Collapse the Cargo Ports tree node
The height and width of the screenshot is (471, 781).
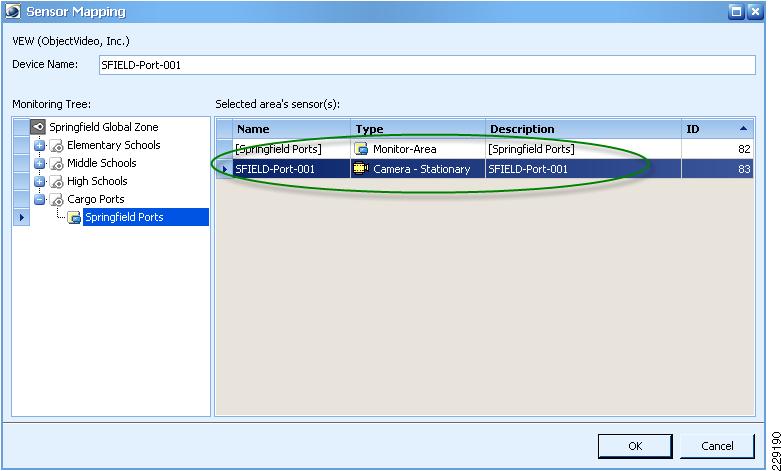point(40,200)
